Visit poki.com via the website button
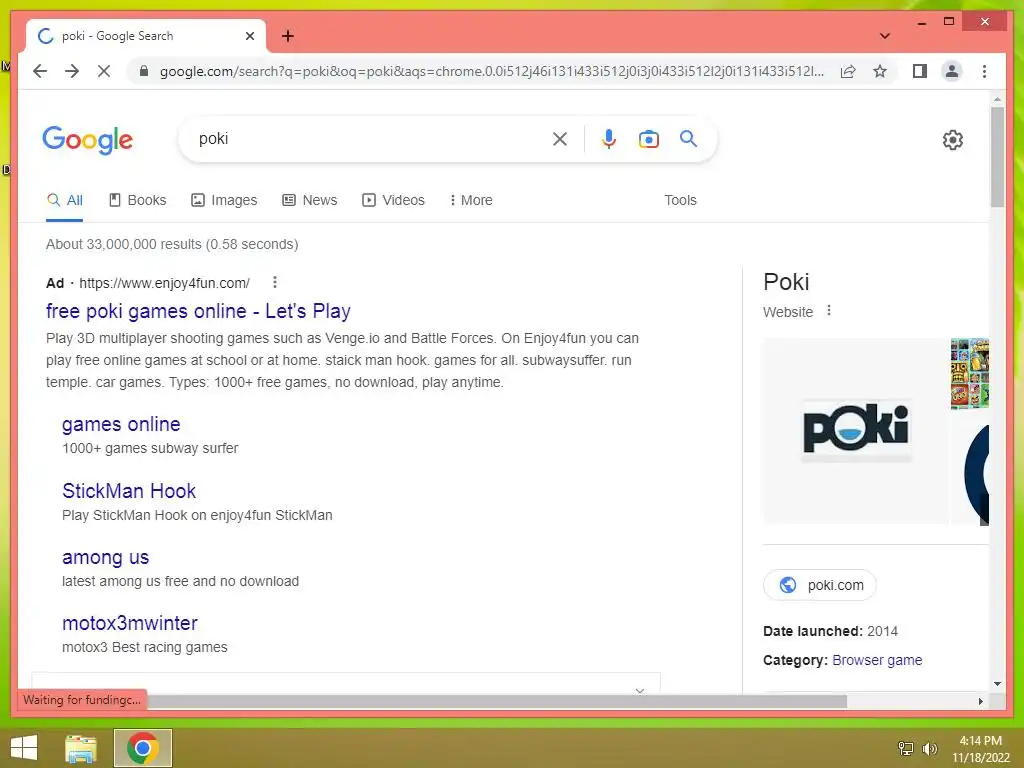The image size is (1024, 768). pos(820,585)
